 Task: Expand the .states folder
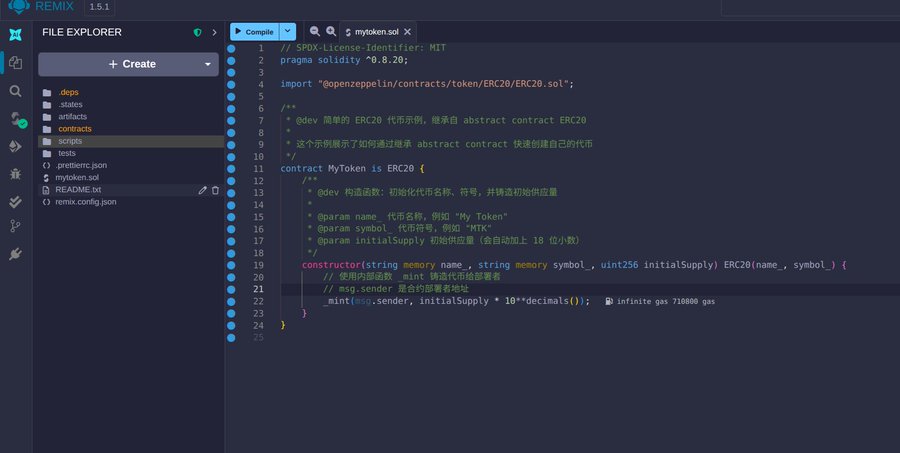pyautogui.click(x=70, y=104)
